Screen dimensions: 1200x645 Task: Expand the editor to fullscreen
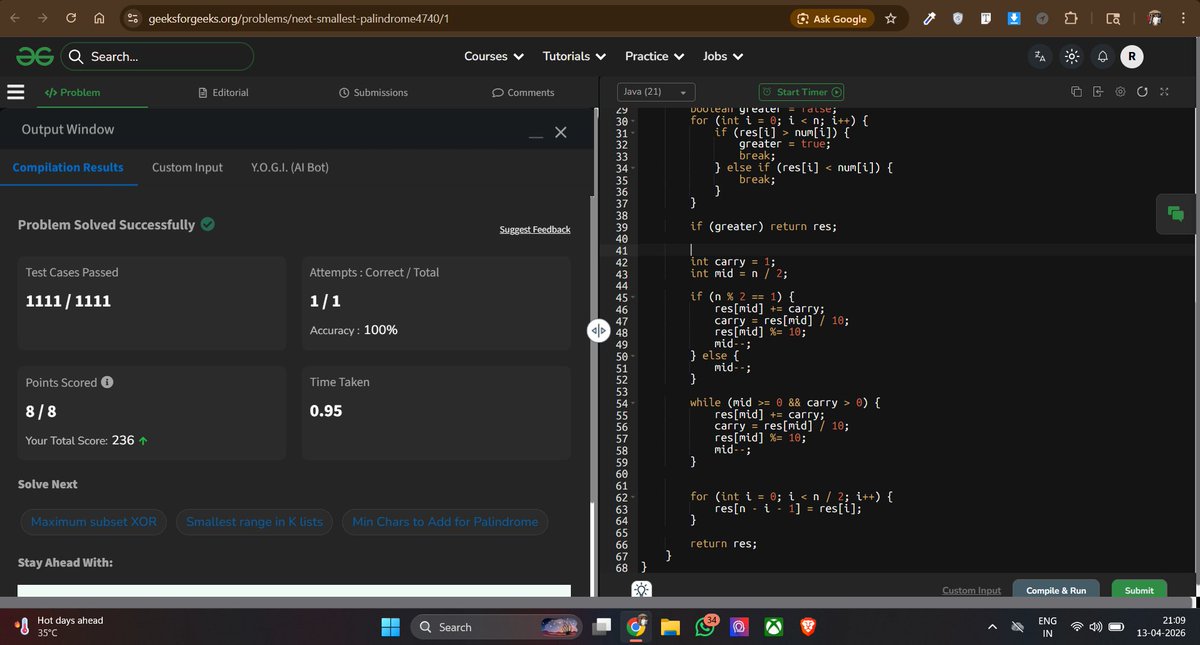[x=1163, y=91]
